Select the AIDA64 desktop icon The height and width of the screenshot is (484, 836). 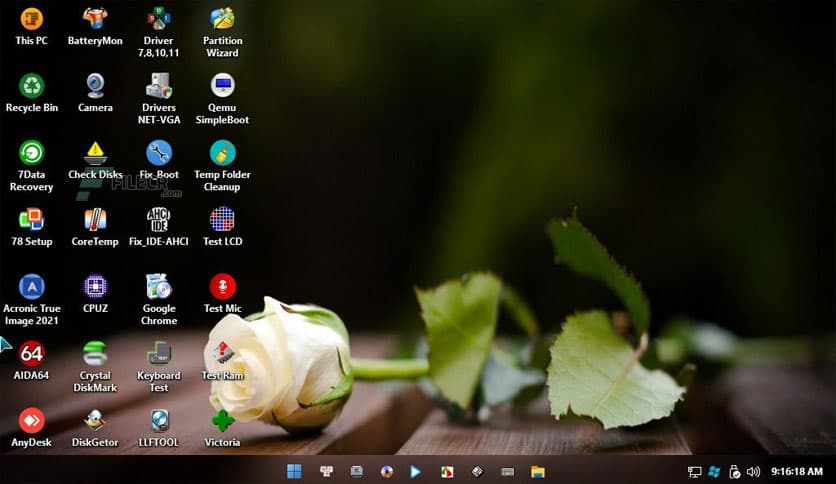[32, 353]
